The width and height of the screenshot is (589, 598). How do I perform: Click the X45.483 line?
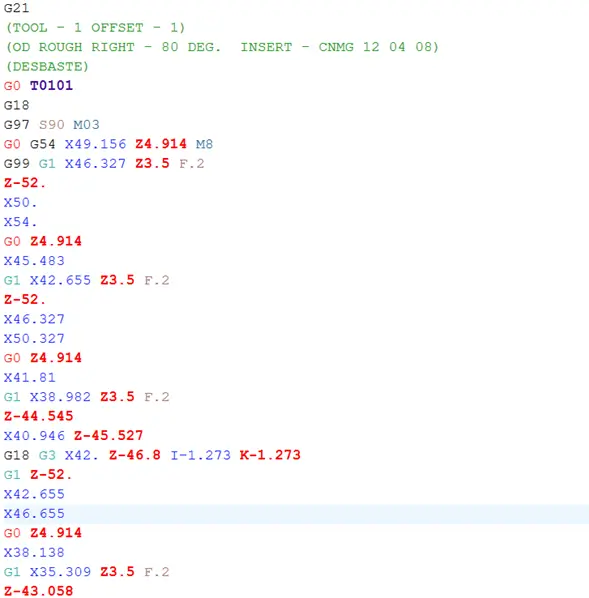(x=34, y=261)
